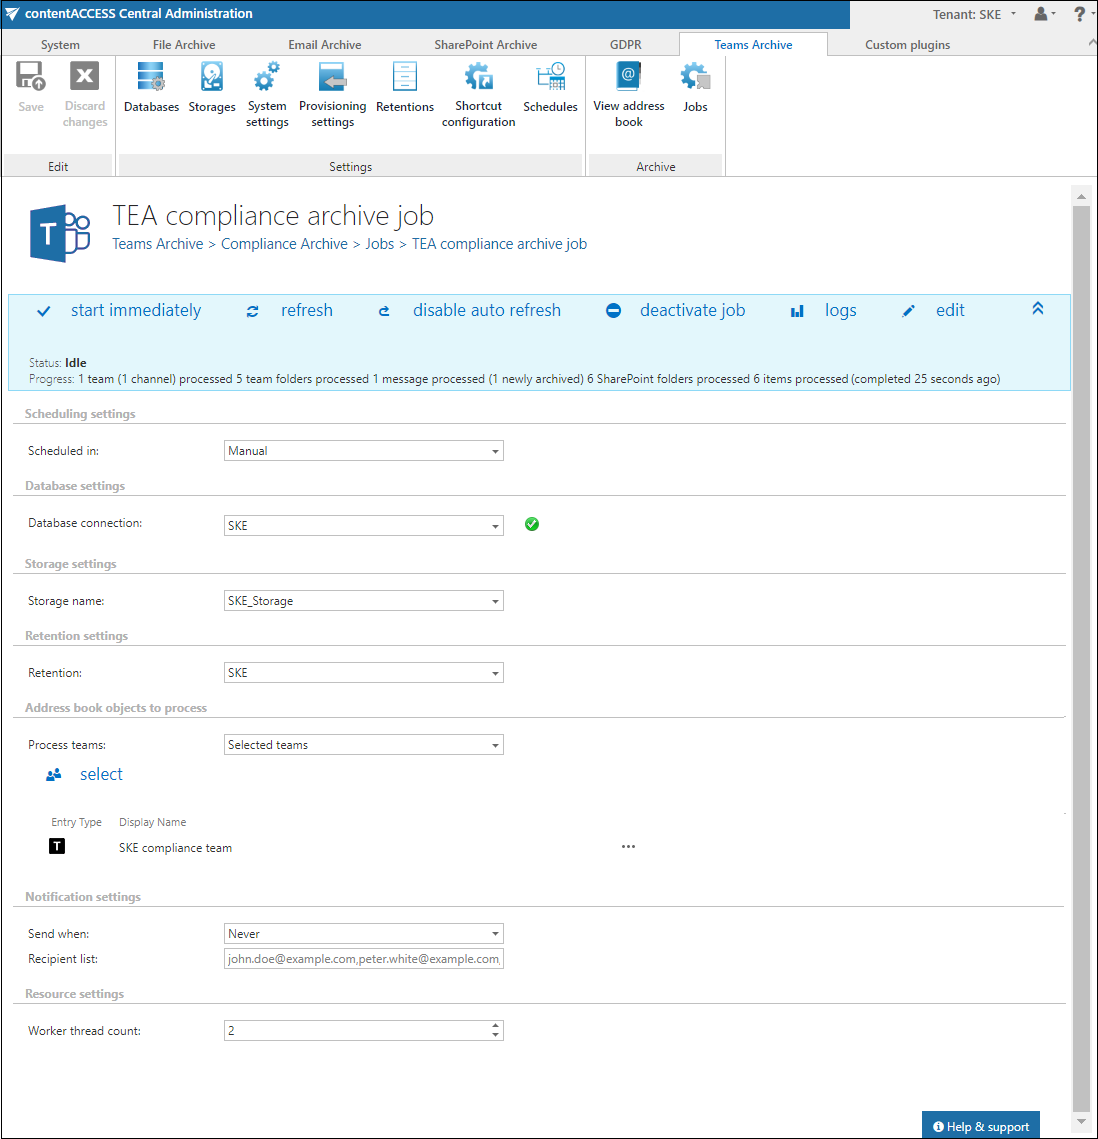The width and height of the screenshot is (1098, 1139).
Task: Switch to the GDPR tab
Action: click(626, 45)
